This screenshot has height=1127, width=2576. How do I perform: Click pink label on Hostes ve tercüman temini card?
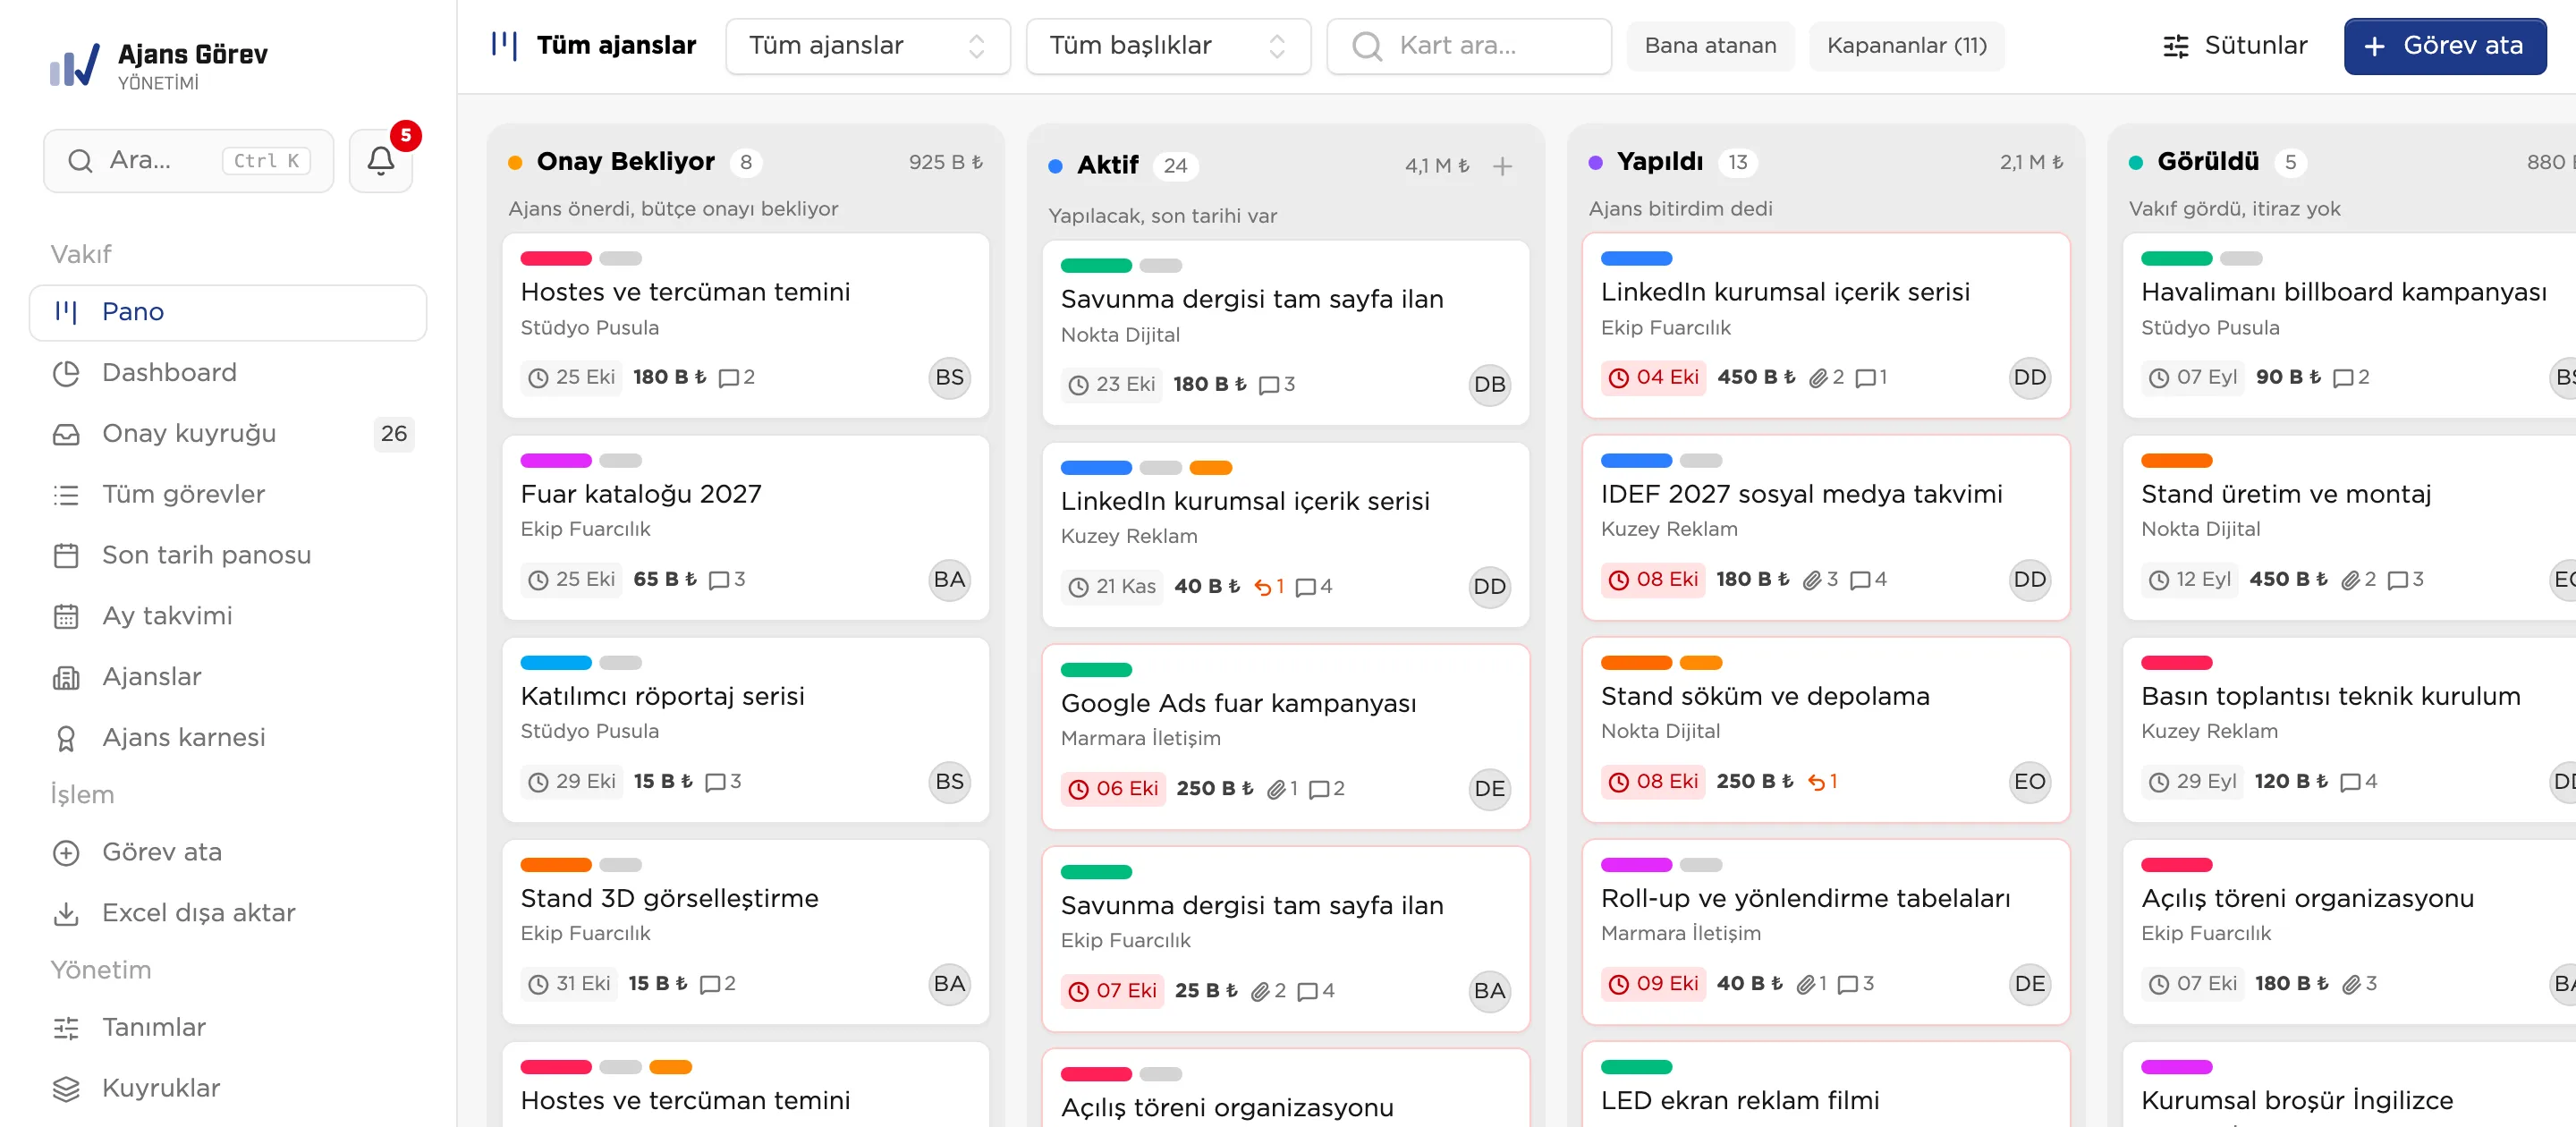point(556,259)
